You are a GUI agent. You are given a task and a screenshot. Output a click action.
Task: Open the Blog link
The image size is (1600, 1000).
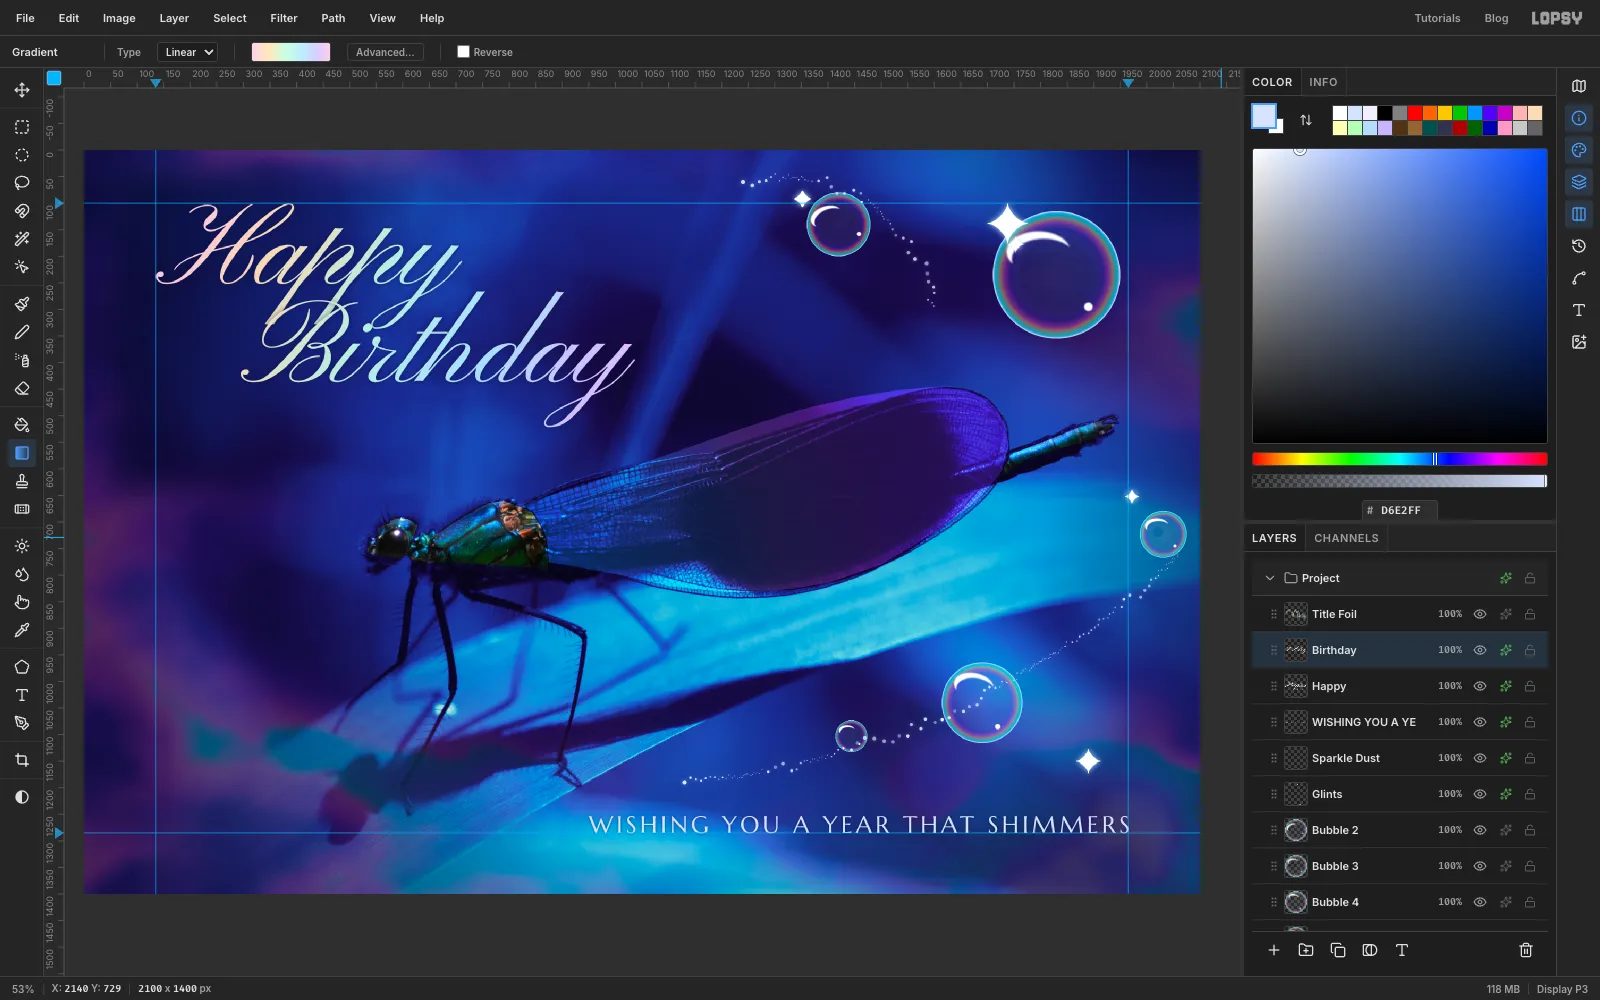[x=1496, y=18]
